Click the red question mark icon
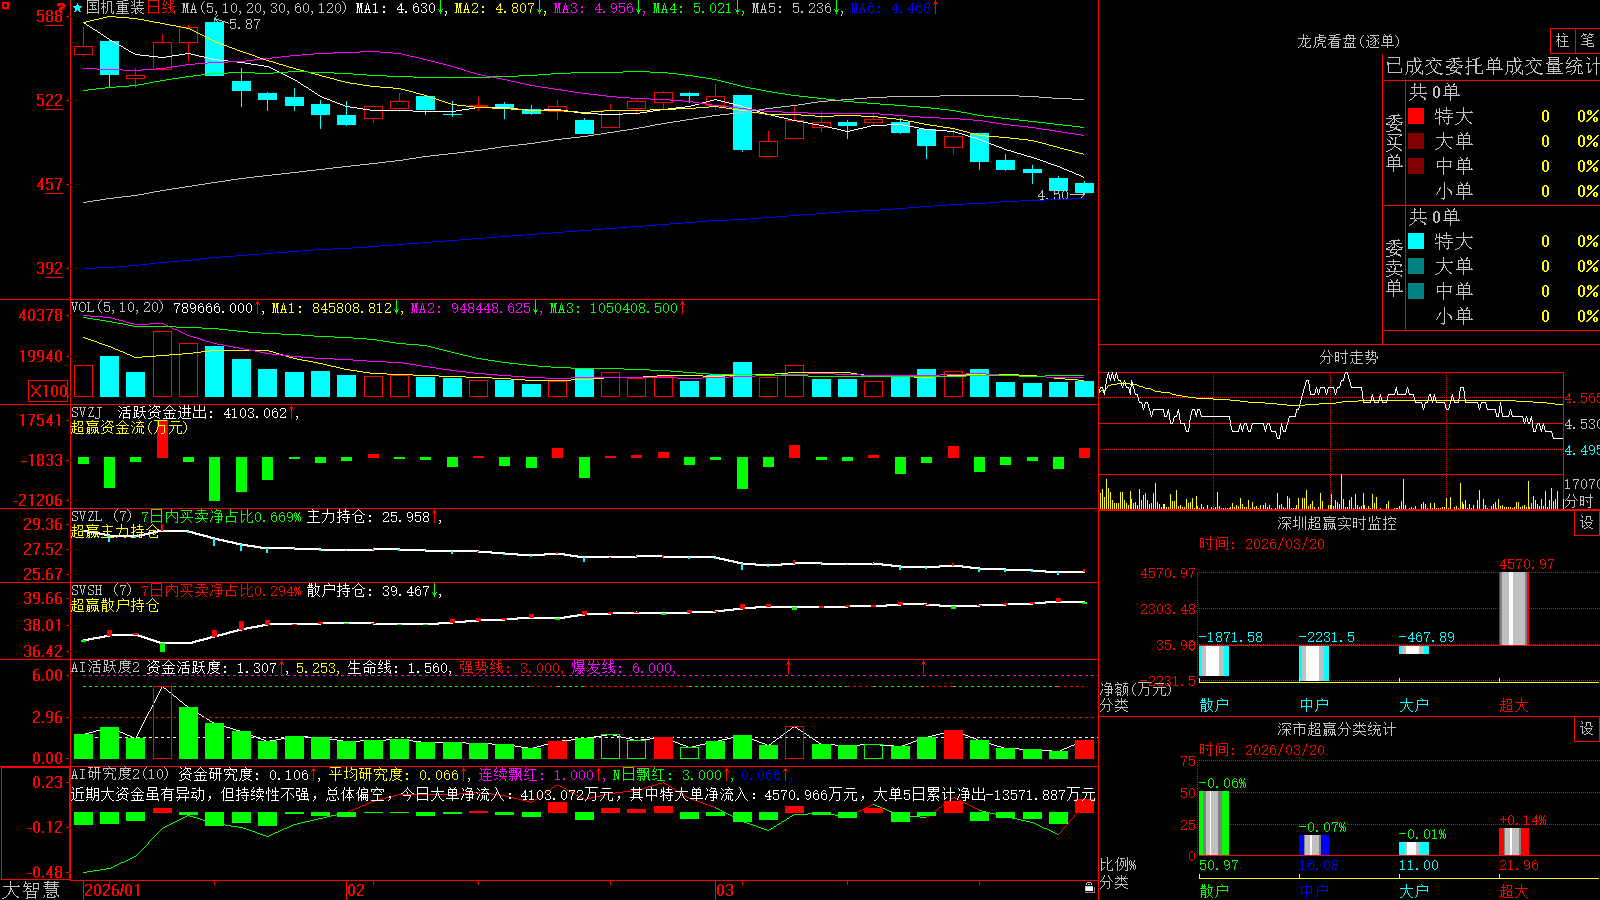 coord(61,8)
